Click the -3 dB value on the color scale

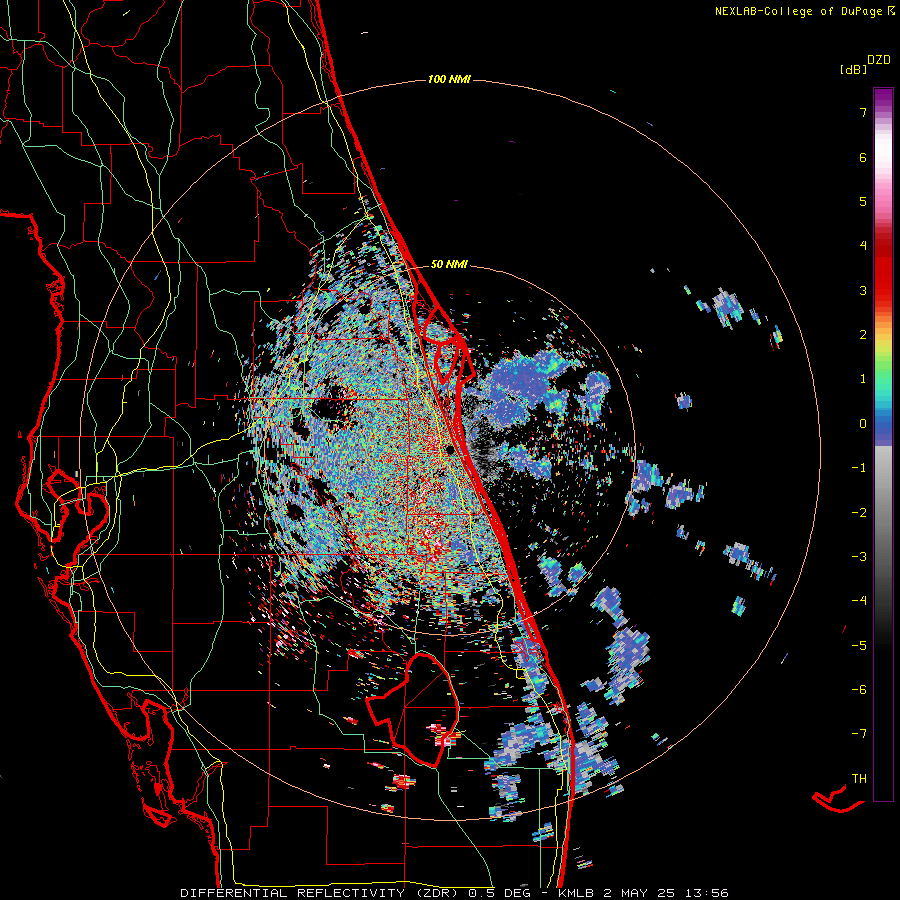859,557
